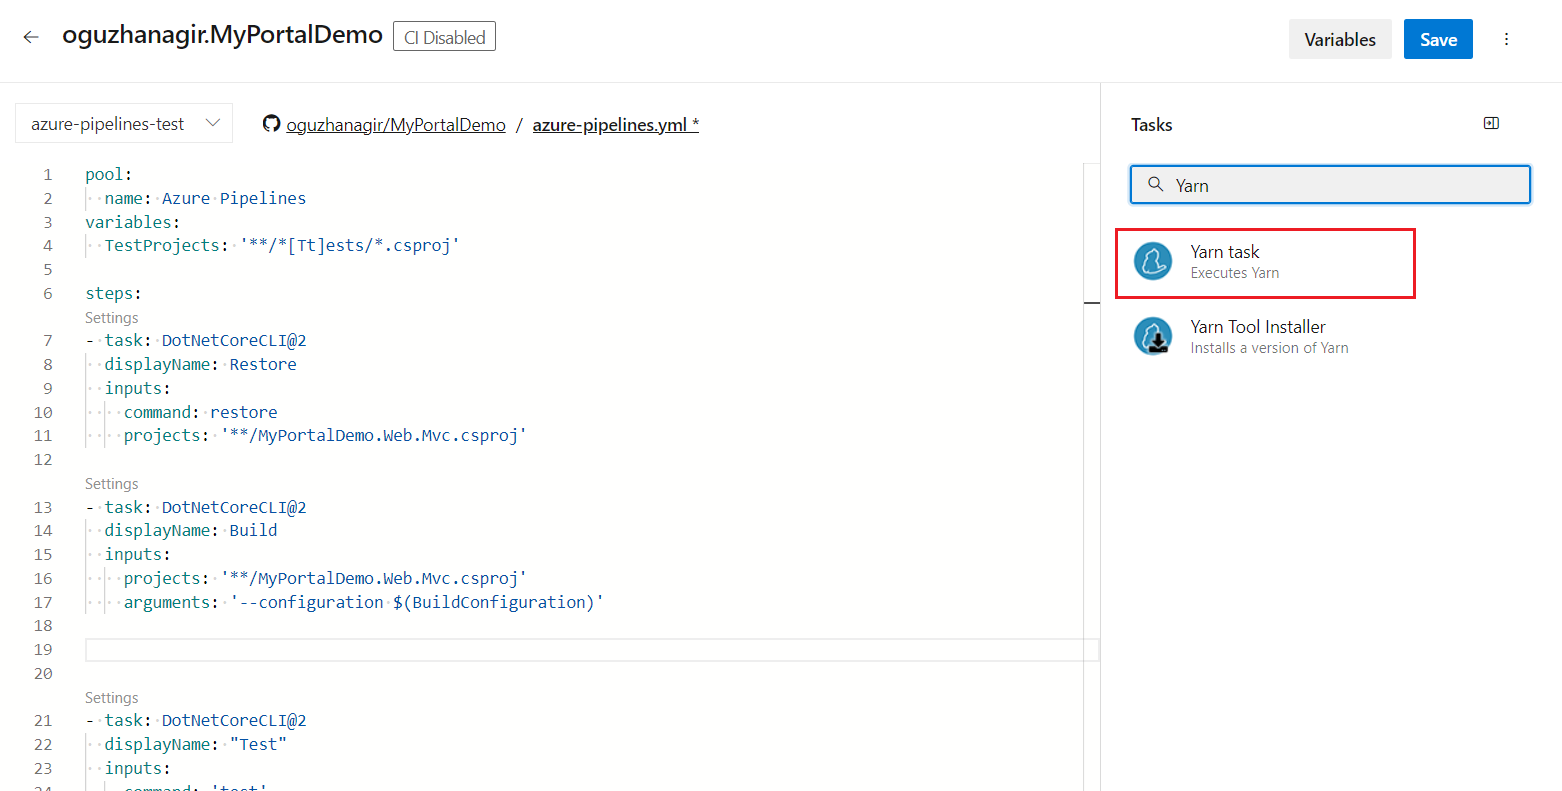This screenshot has width=1562, height=791.
Task: Click the CI Disabled badge
Action: coord(444,37)
